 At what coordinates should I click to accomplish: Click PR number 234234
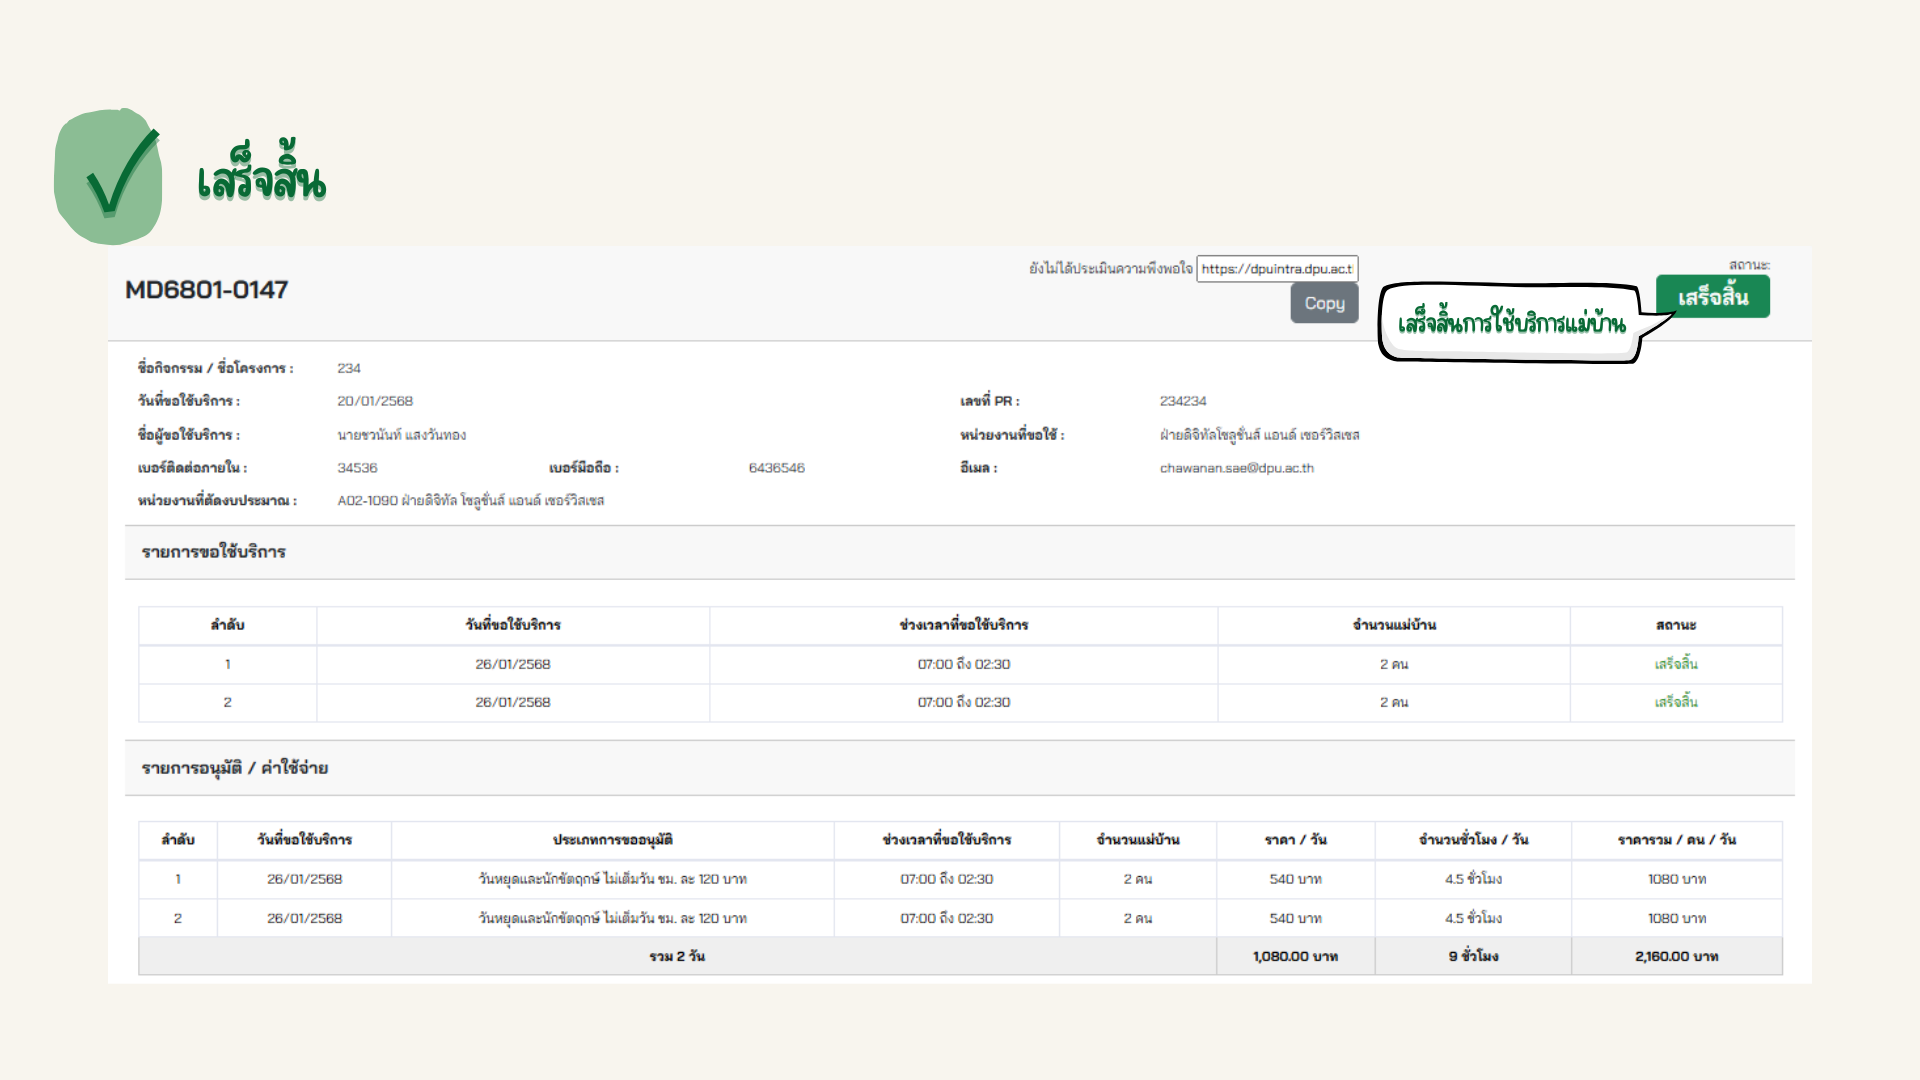[1183, 401]
